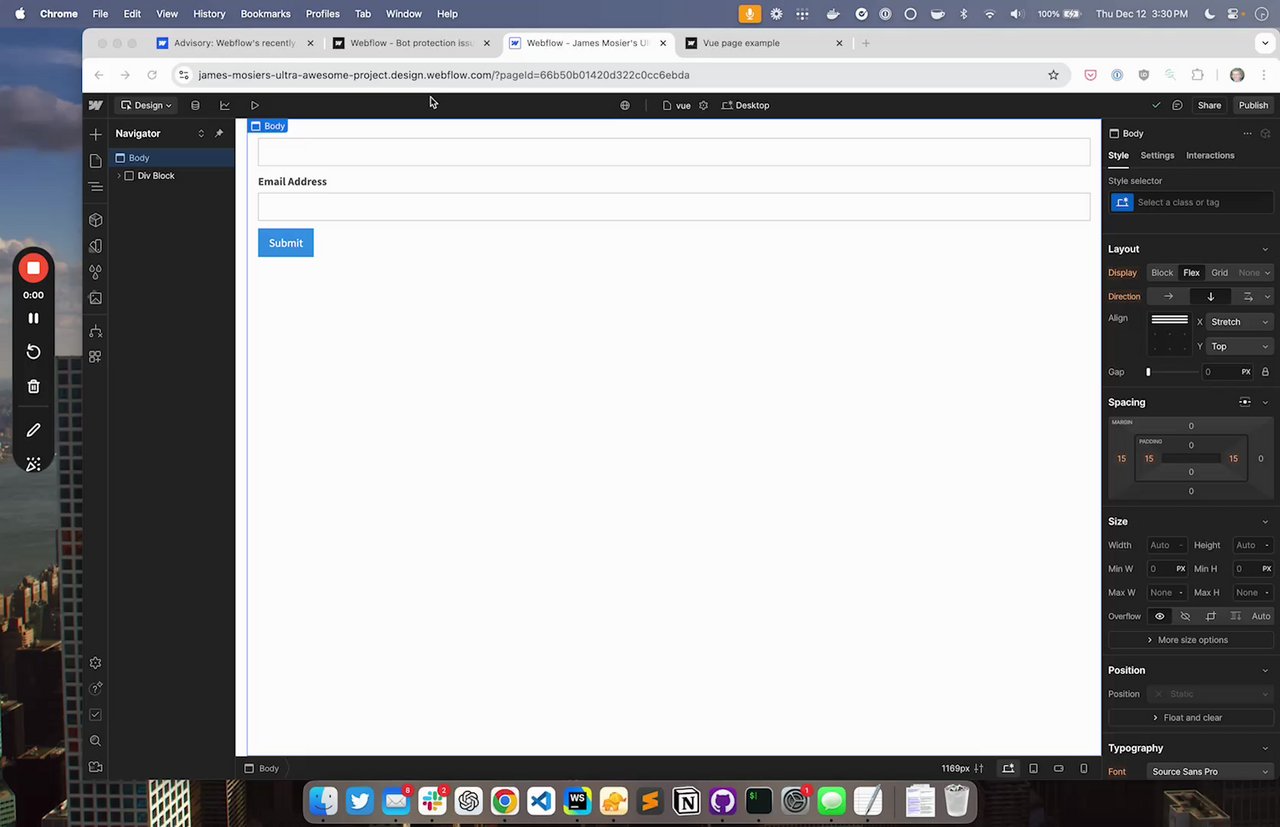Switch to the Settings tab
Screen dimensions: 1280x827
tap(1157, 156)
